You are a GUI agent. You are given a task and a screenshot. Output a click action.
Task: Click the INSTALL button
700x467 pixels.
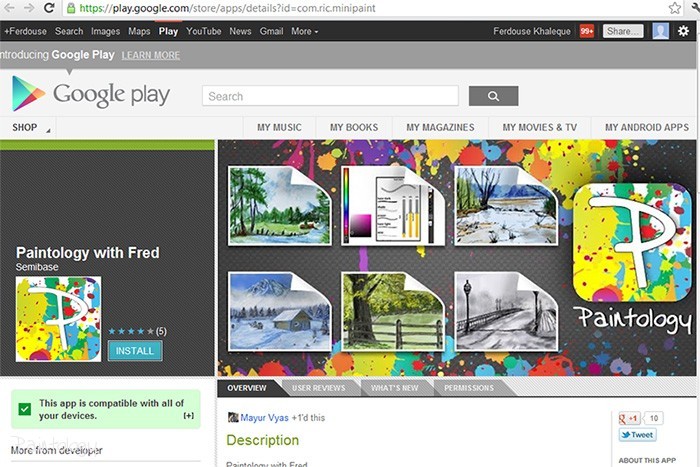pos(135,351)
